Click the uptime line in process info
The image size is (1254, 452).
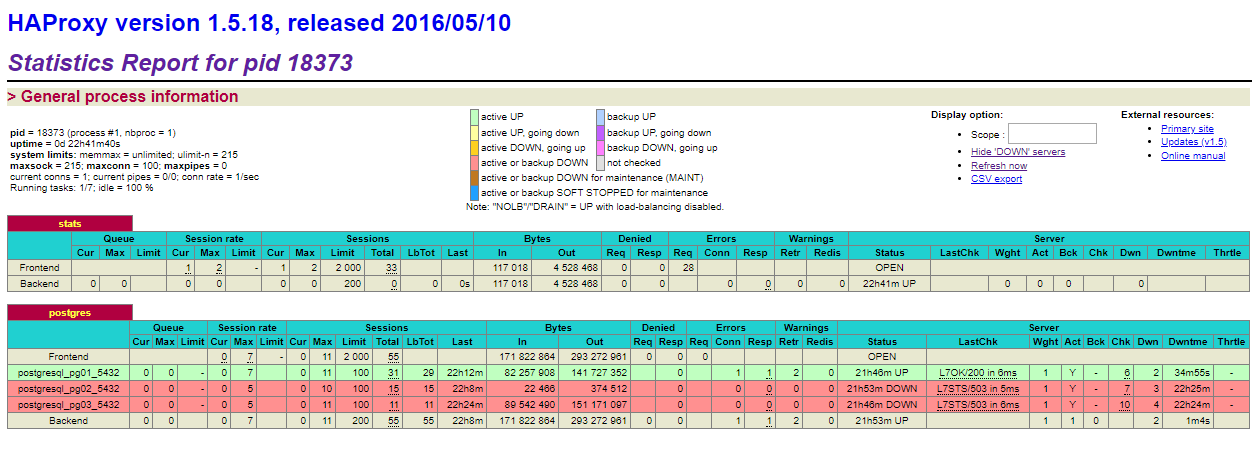[65, 143]
